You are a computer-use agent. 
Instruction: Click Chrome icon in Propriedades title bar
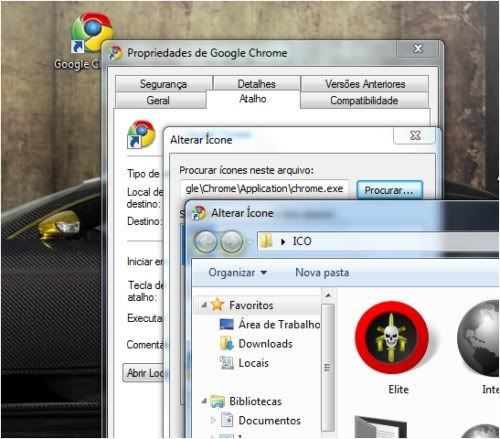(116, 53)
